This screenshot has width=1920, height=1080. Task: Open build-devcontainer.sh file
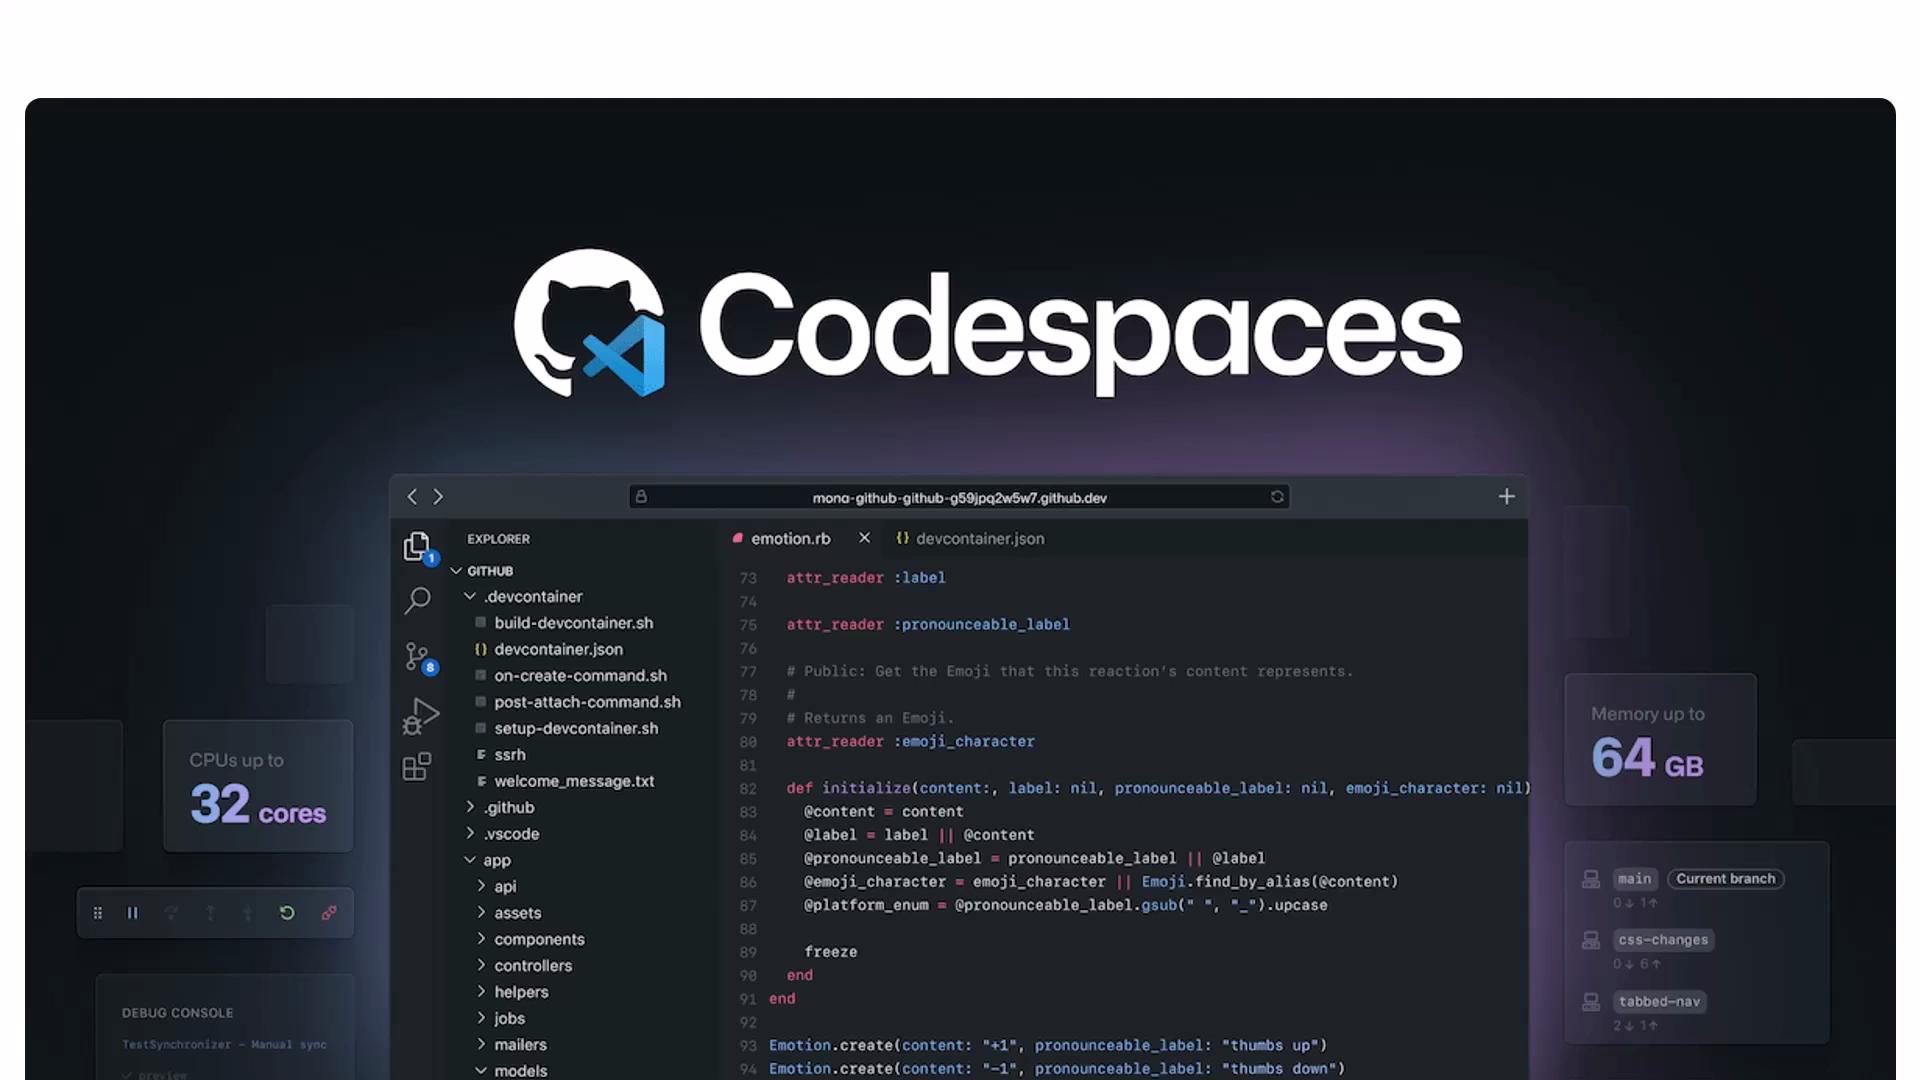point(573,622)
